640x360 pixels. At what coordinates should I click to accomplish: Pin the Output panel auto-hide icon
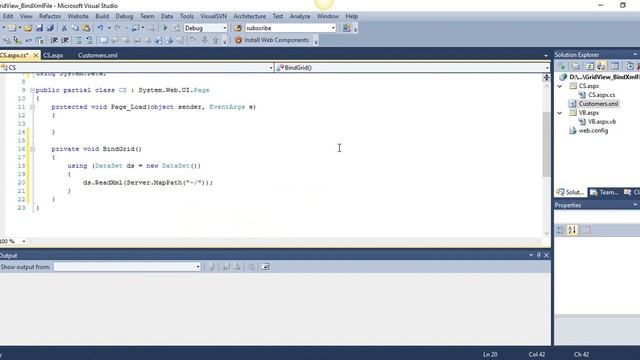539,255
